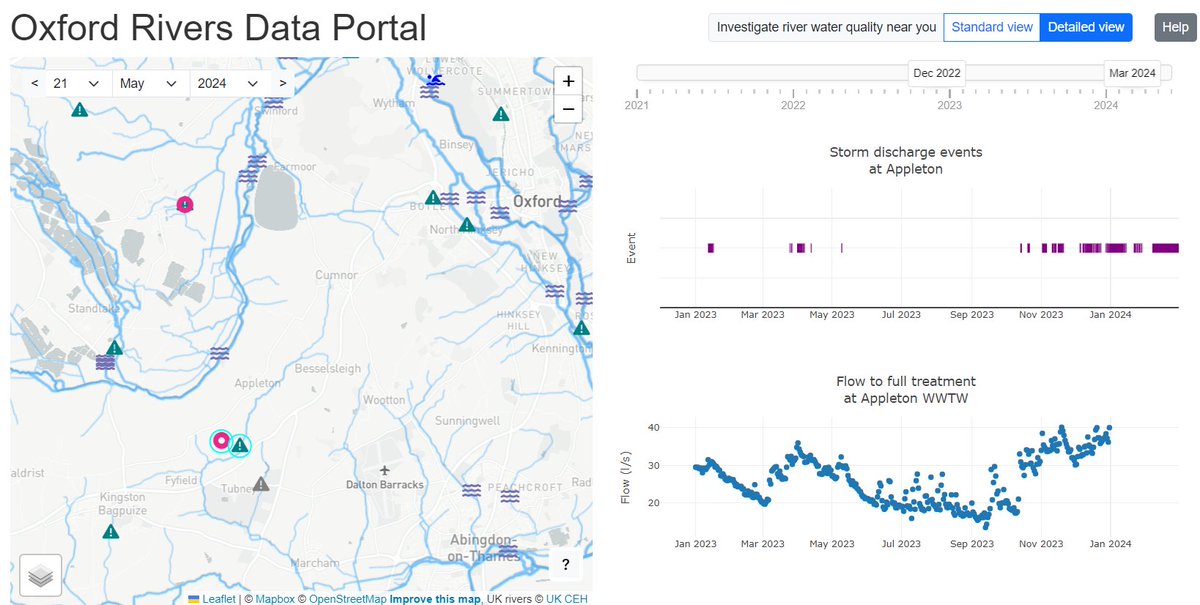The width and height of the screenshot is (1200, 605).
Task: Open the Mapbox attribution link
Action: tap(274, 599)
